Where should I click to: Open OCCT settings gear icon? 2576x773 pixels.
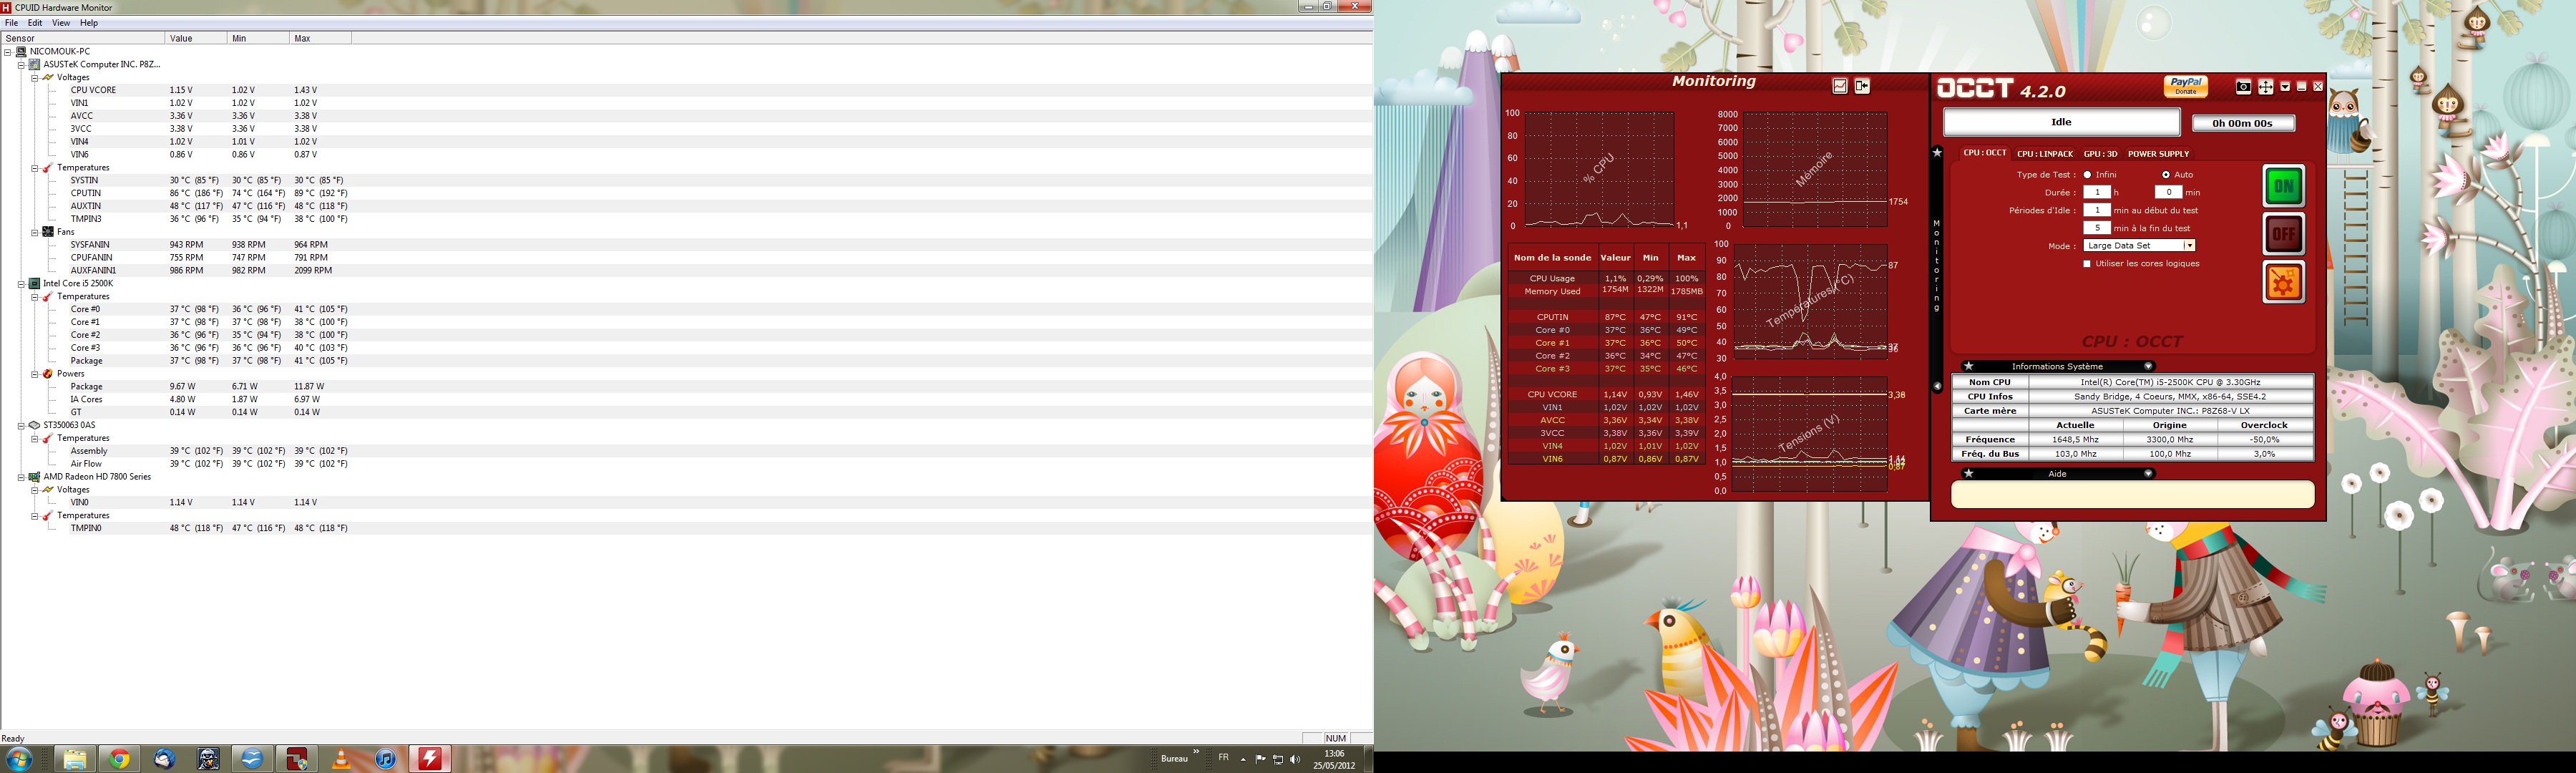coord(2283,283)
